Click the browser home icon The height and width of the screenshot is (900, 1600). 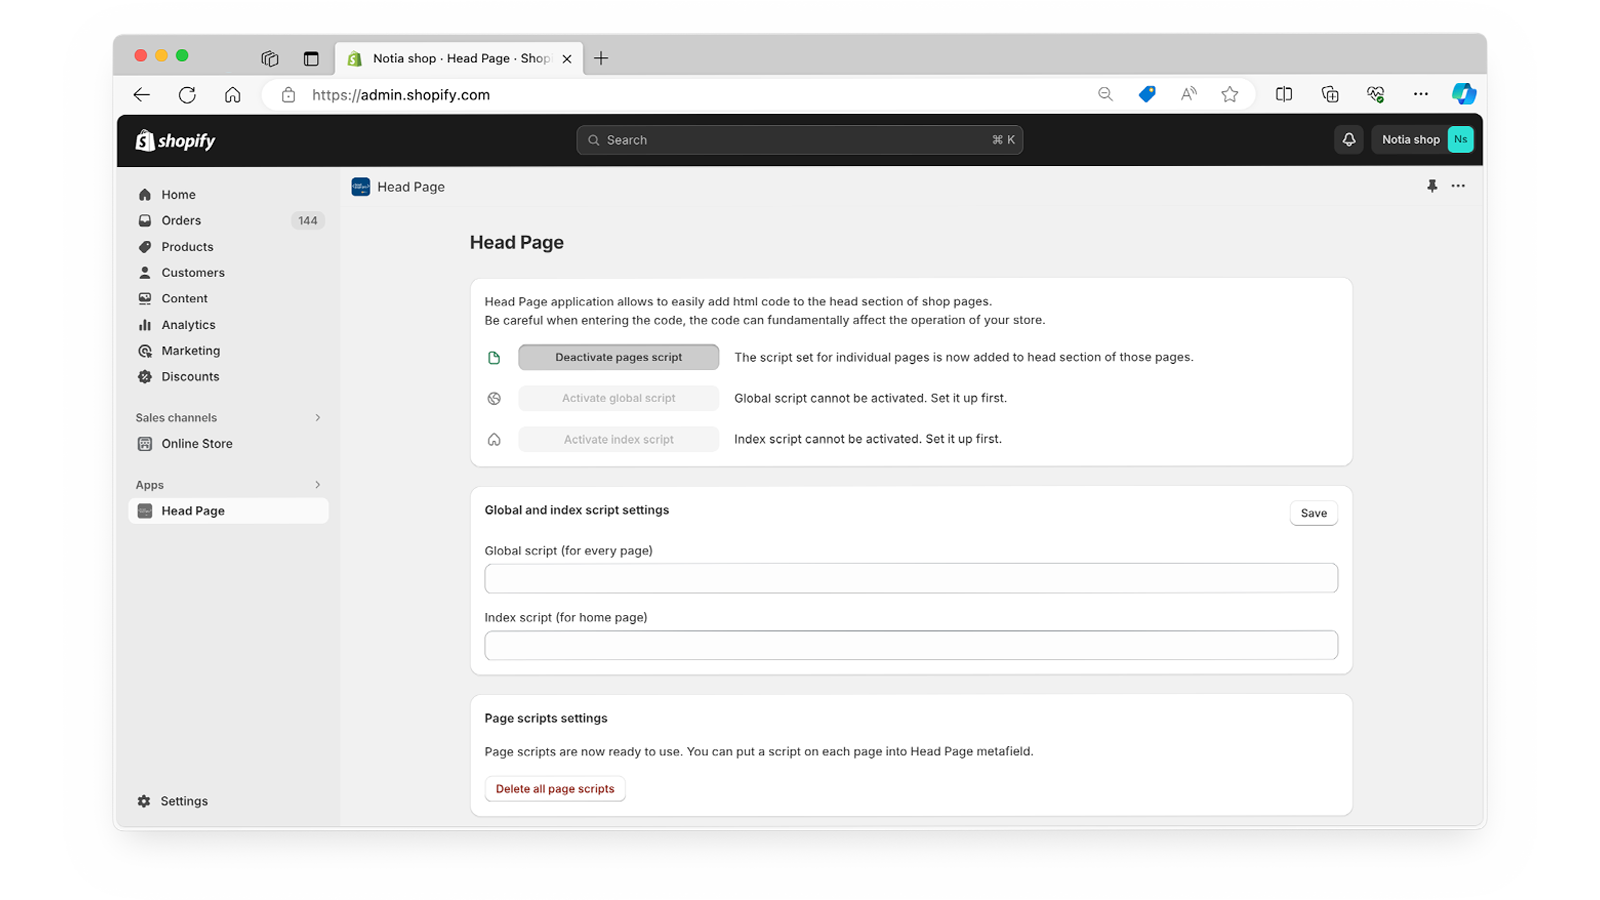[x=232, y=95]
